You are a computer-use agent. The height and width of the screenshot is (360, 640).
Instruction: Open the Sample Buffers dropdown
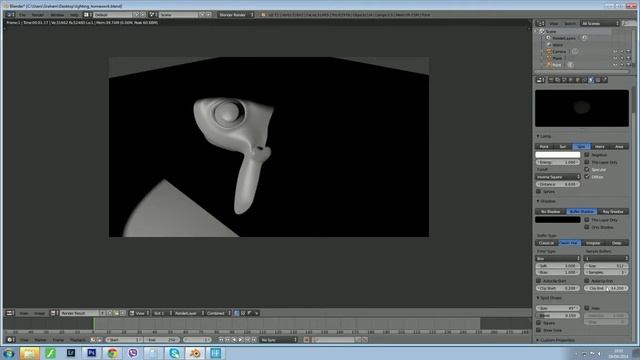click(606, 258)
